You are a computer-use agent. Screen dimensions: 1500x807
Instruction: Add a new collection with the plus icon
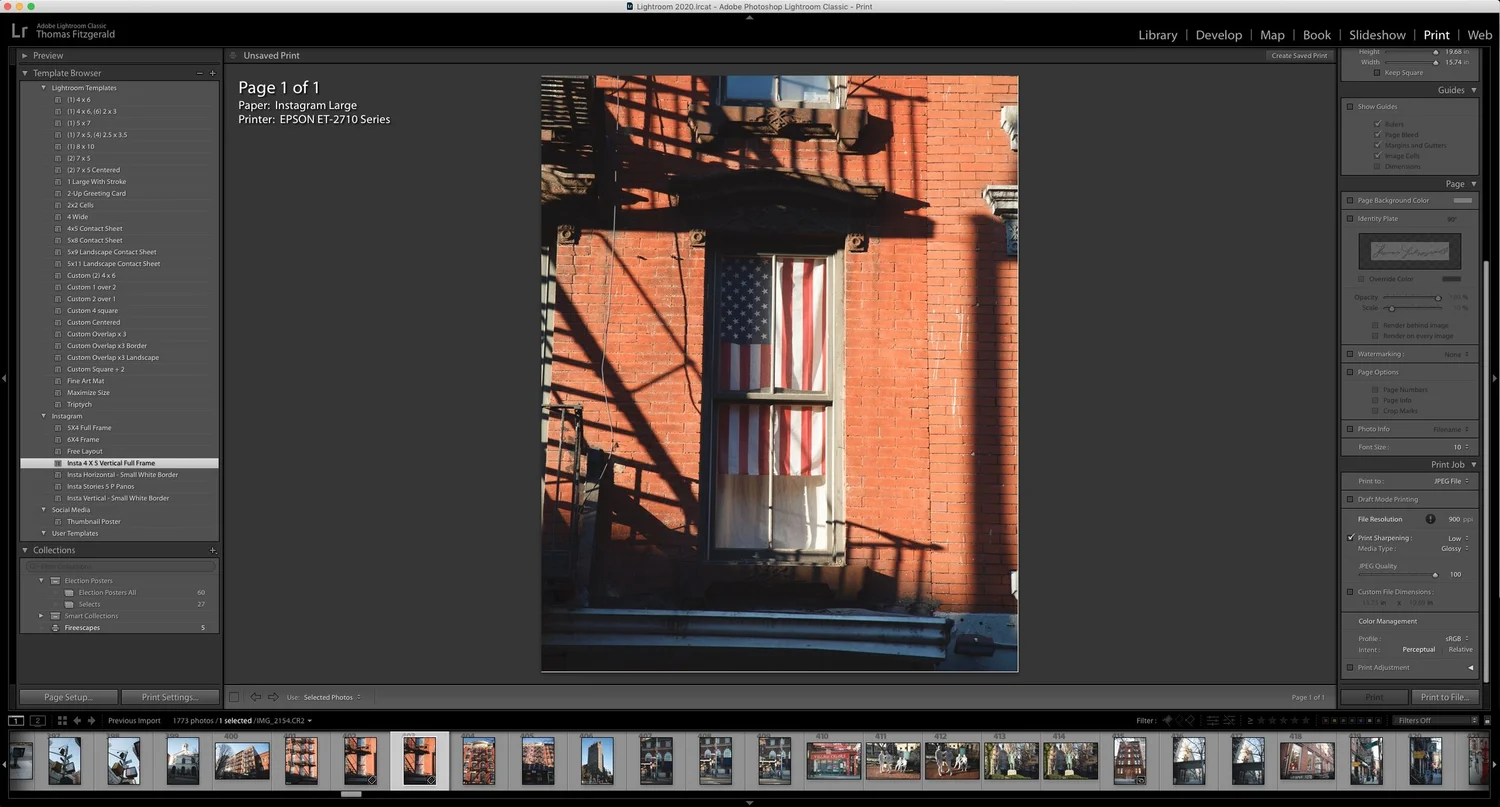(x=212, y=550)
